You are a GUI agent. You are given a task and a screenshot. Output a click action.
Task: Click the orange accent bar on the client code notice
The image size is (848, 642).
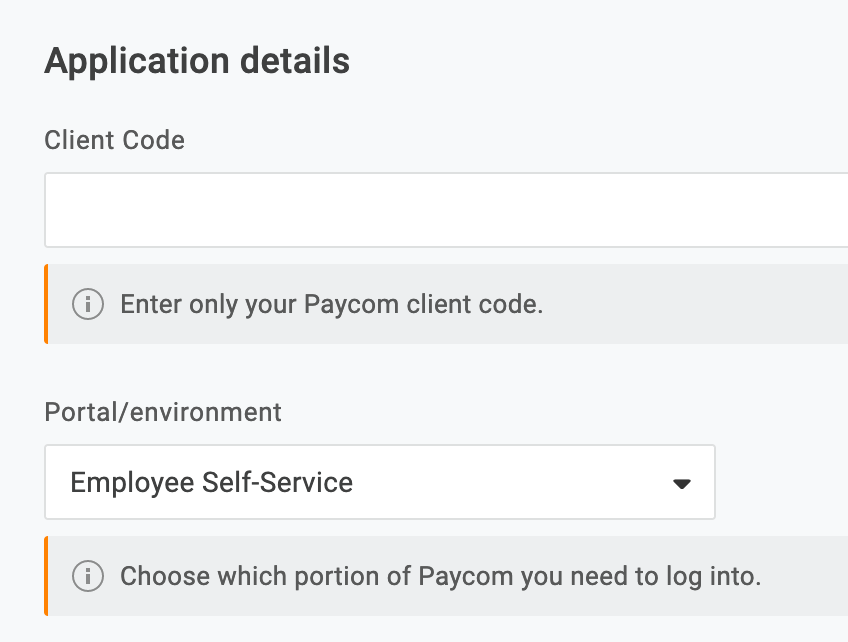tap(47, 304)
